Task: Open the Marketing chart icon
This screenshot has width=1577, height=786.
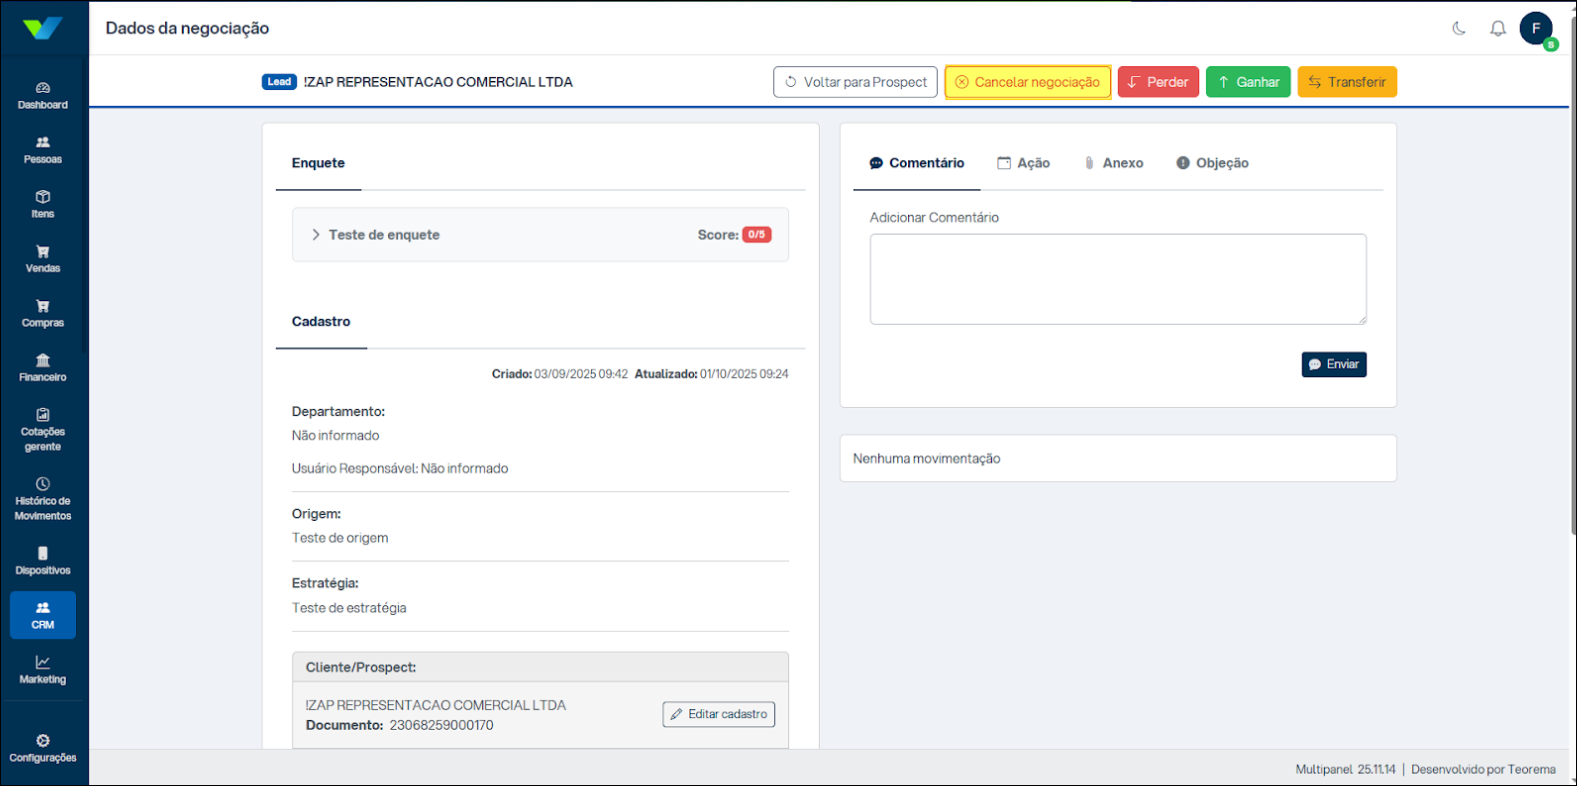Action: tap(43, 662)
